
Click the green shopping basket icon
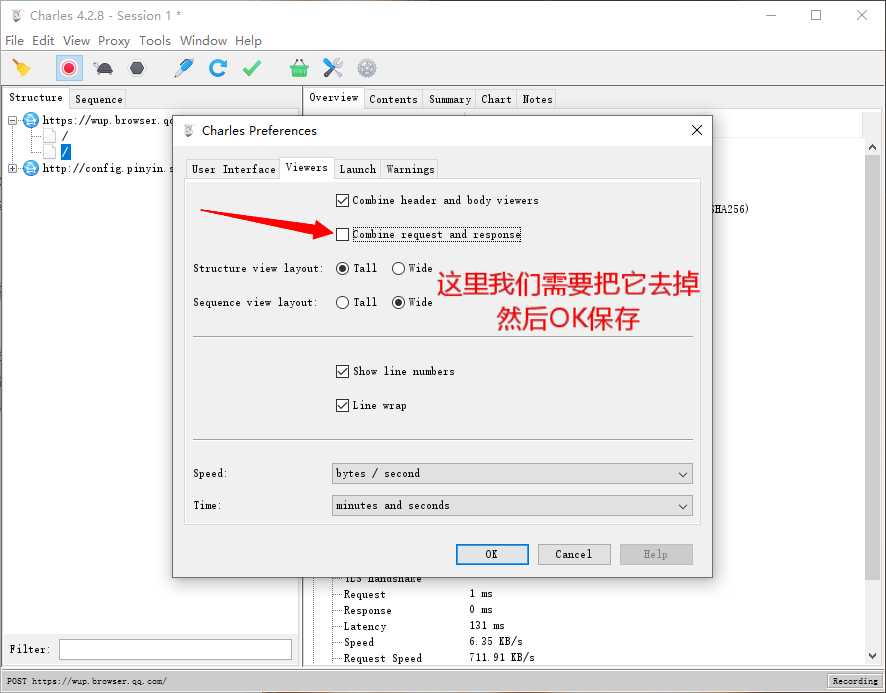[x=299, y=68]
